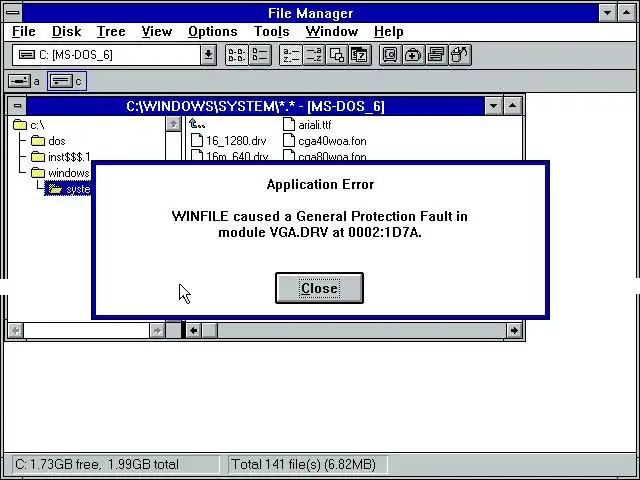
Task: Click the tree pane horizontal scroll-right arrow
Action: (157, 330)
